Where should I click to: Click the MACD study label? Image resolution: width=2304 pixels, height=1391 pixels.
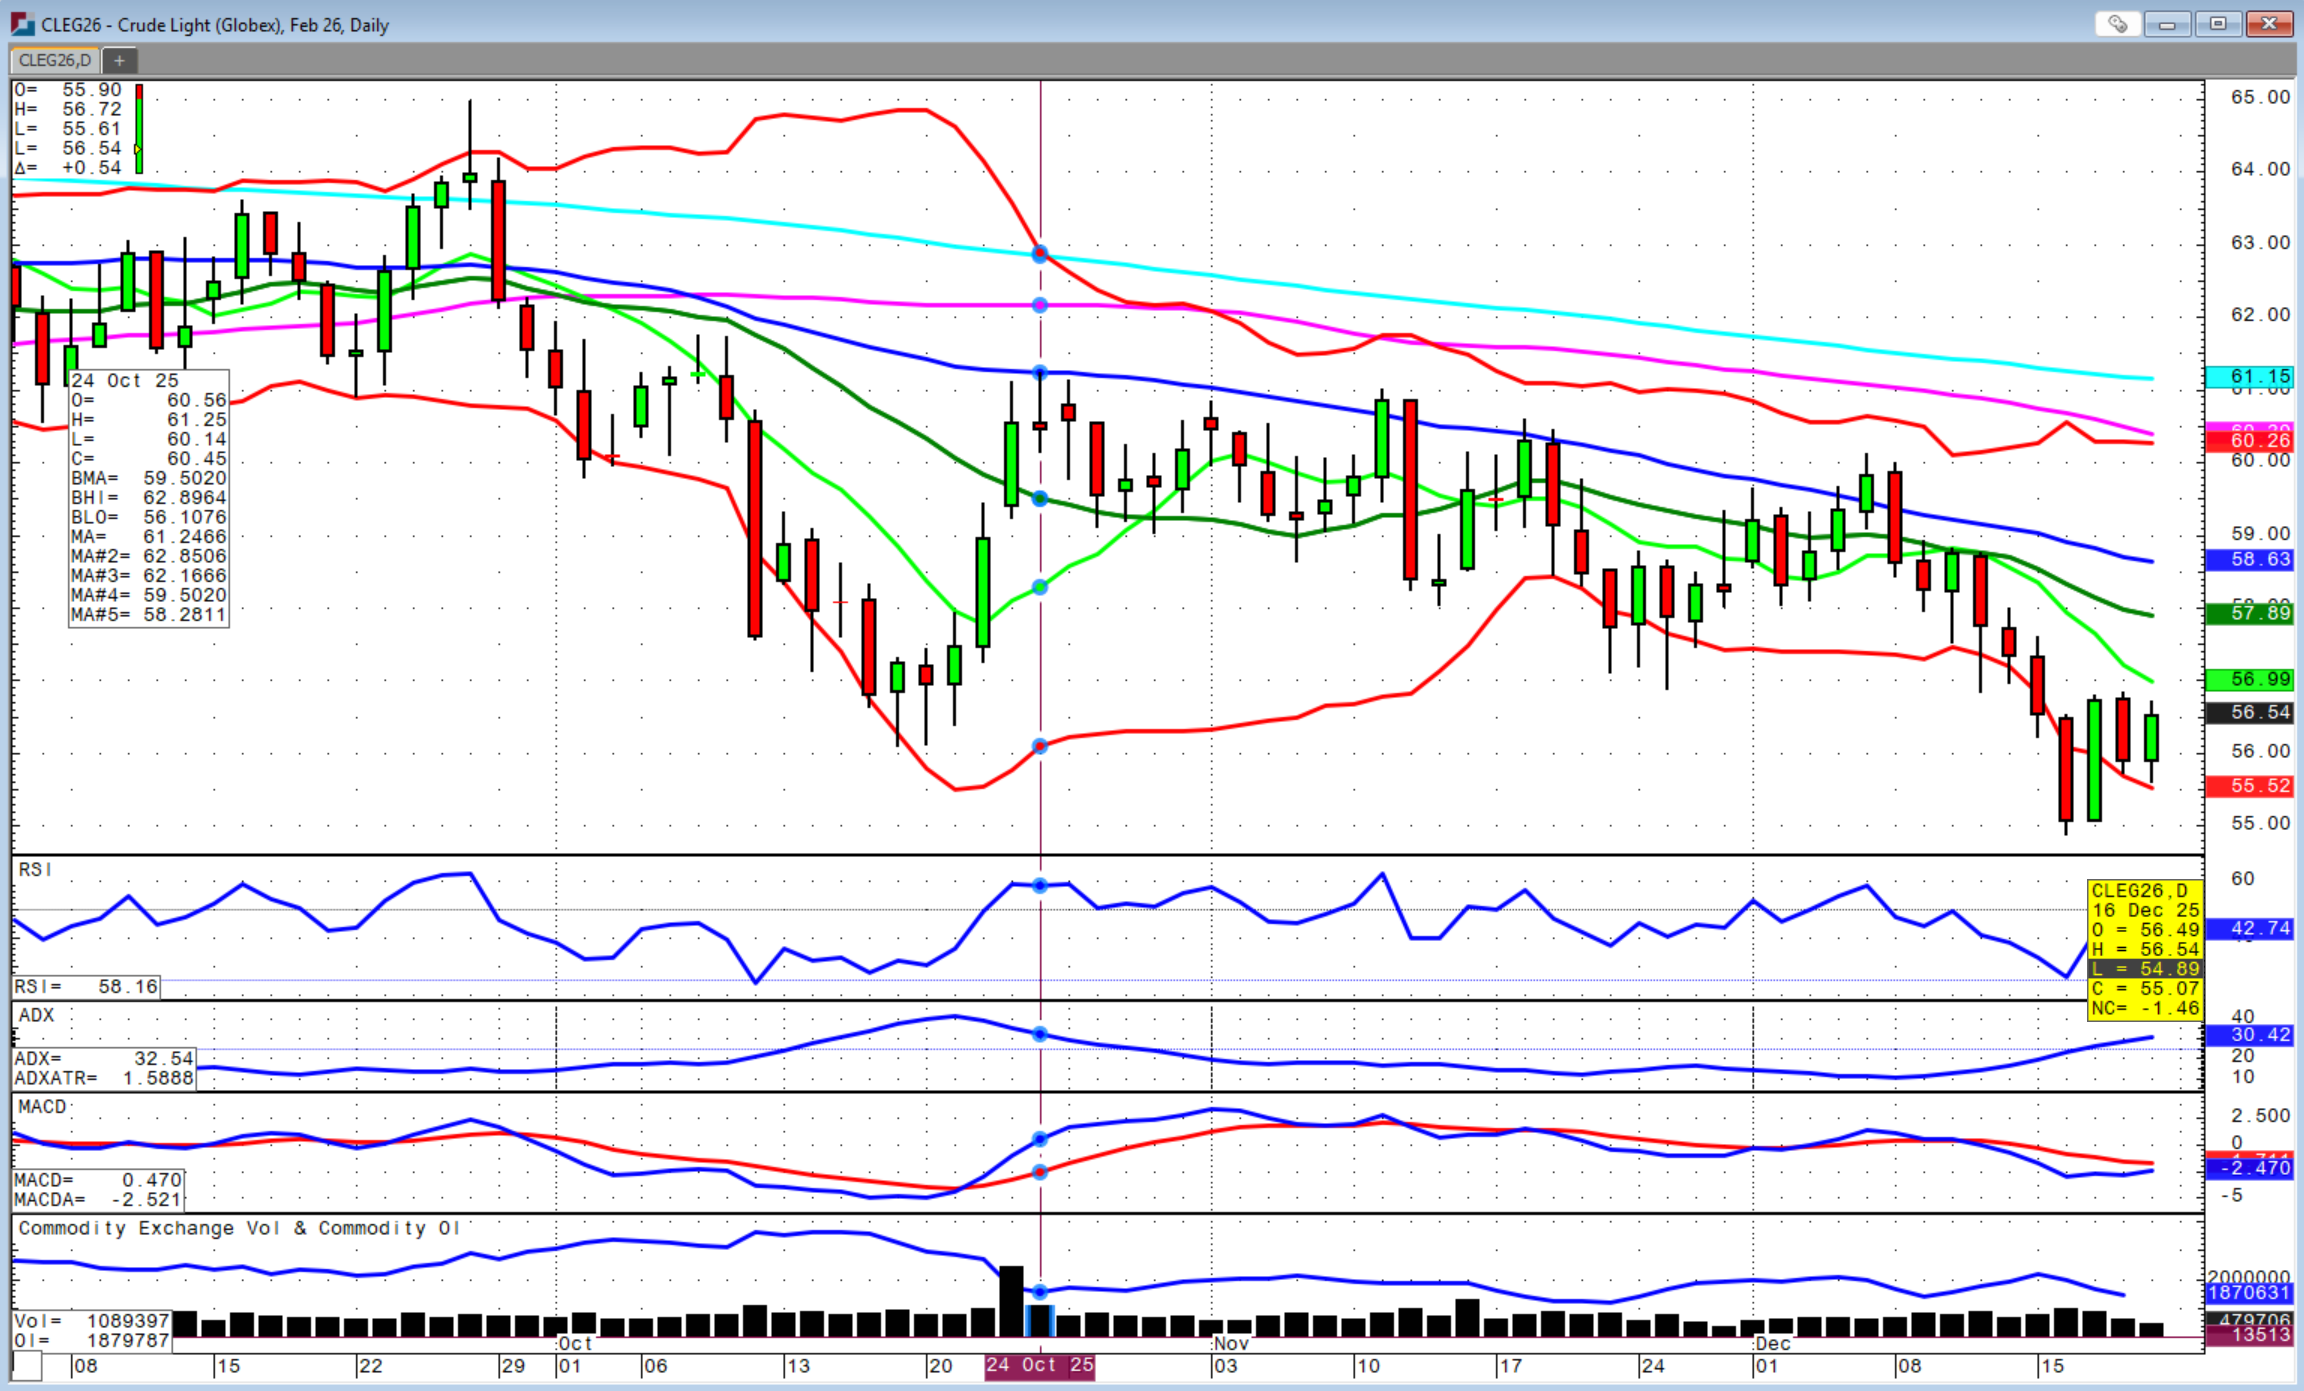(42, 1107)
